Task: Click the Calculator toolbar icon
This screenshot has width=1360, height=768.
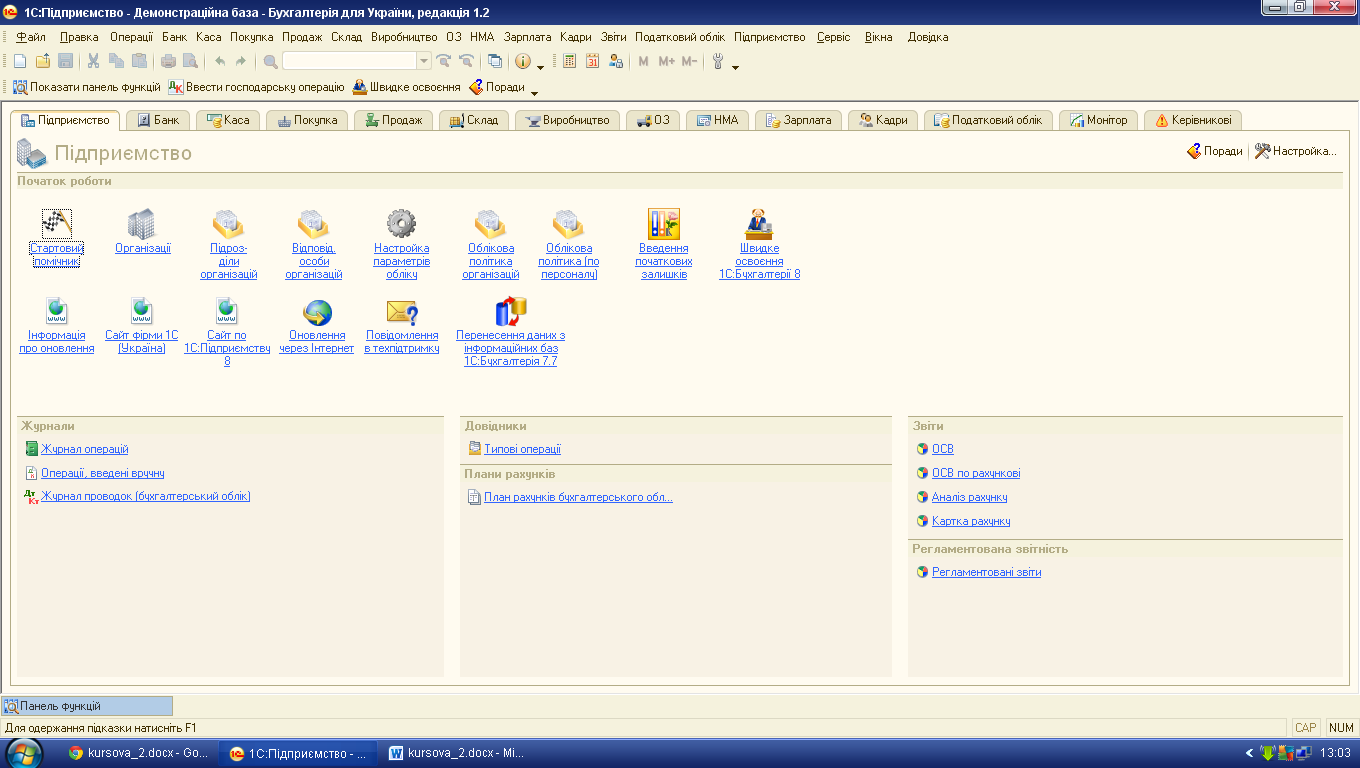Action: coord(570,61)
